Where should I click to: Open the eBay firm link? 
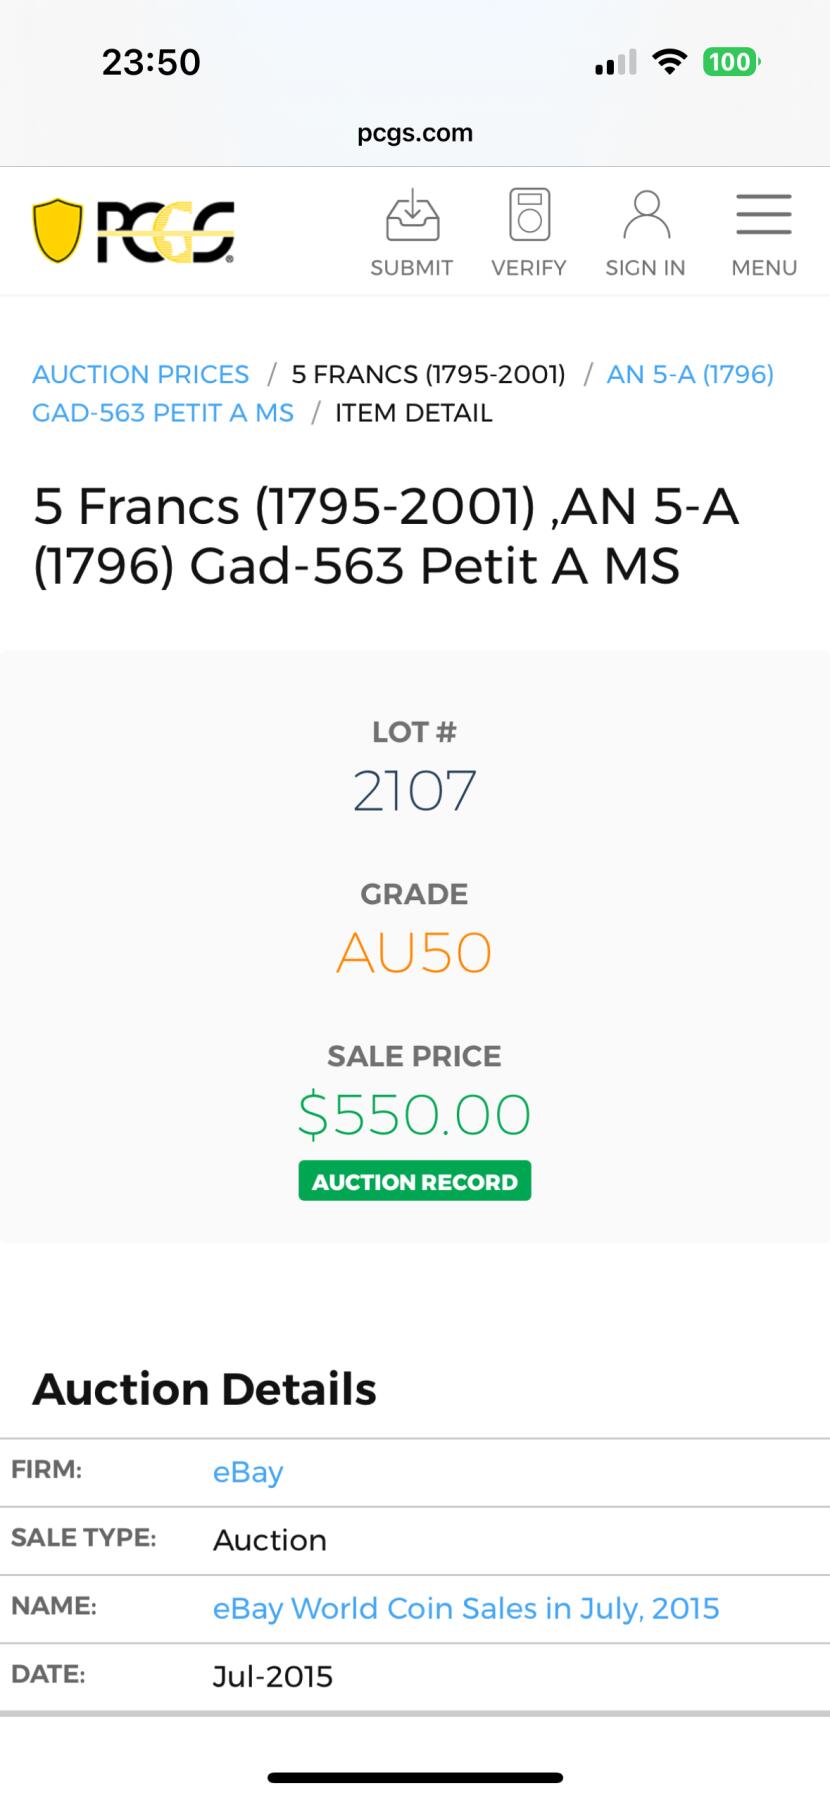[x=248, y=1472]
